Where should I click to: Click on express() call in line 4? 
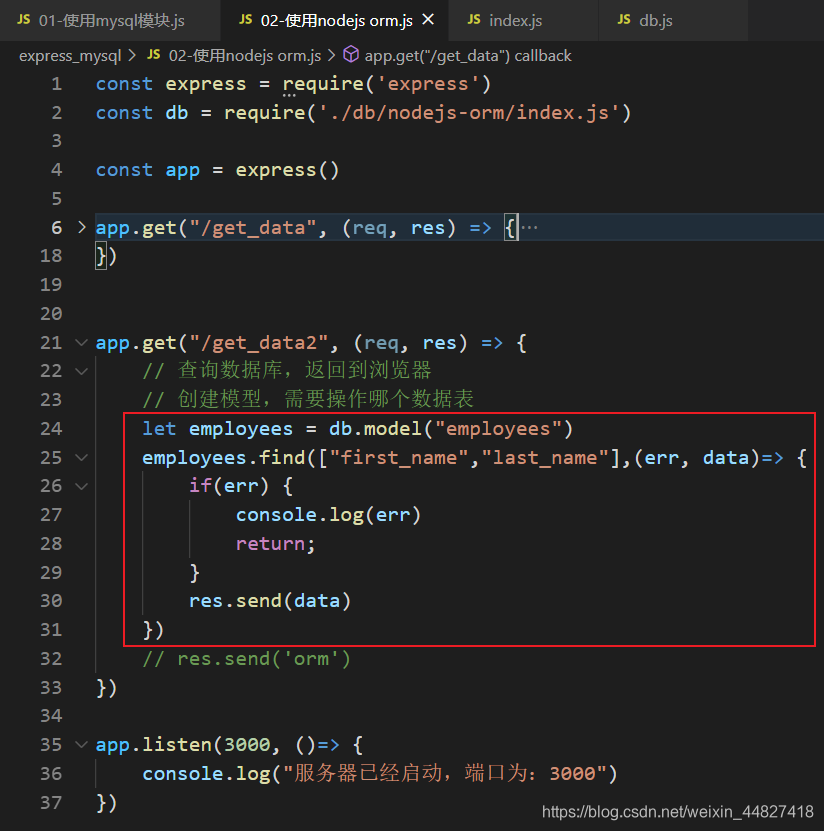tap(287, 170)
